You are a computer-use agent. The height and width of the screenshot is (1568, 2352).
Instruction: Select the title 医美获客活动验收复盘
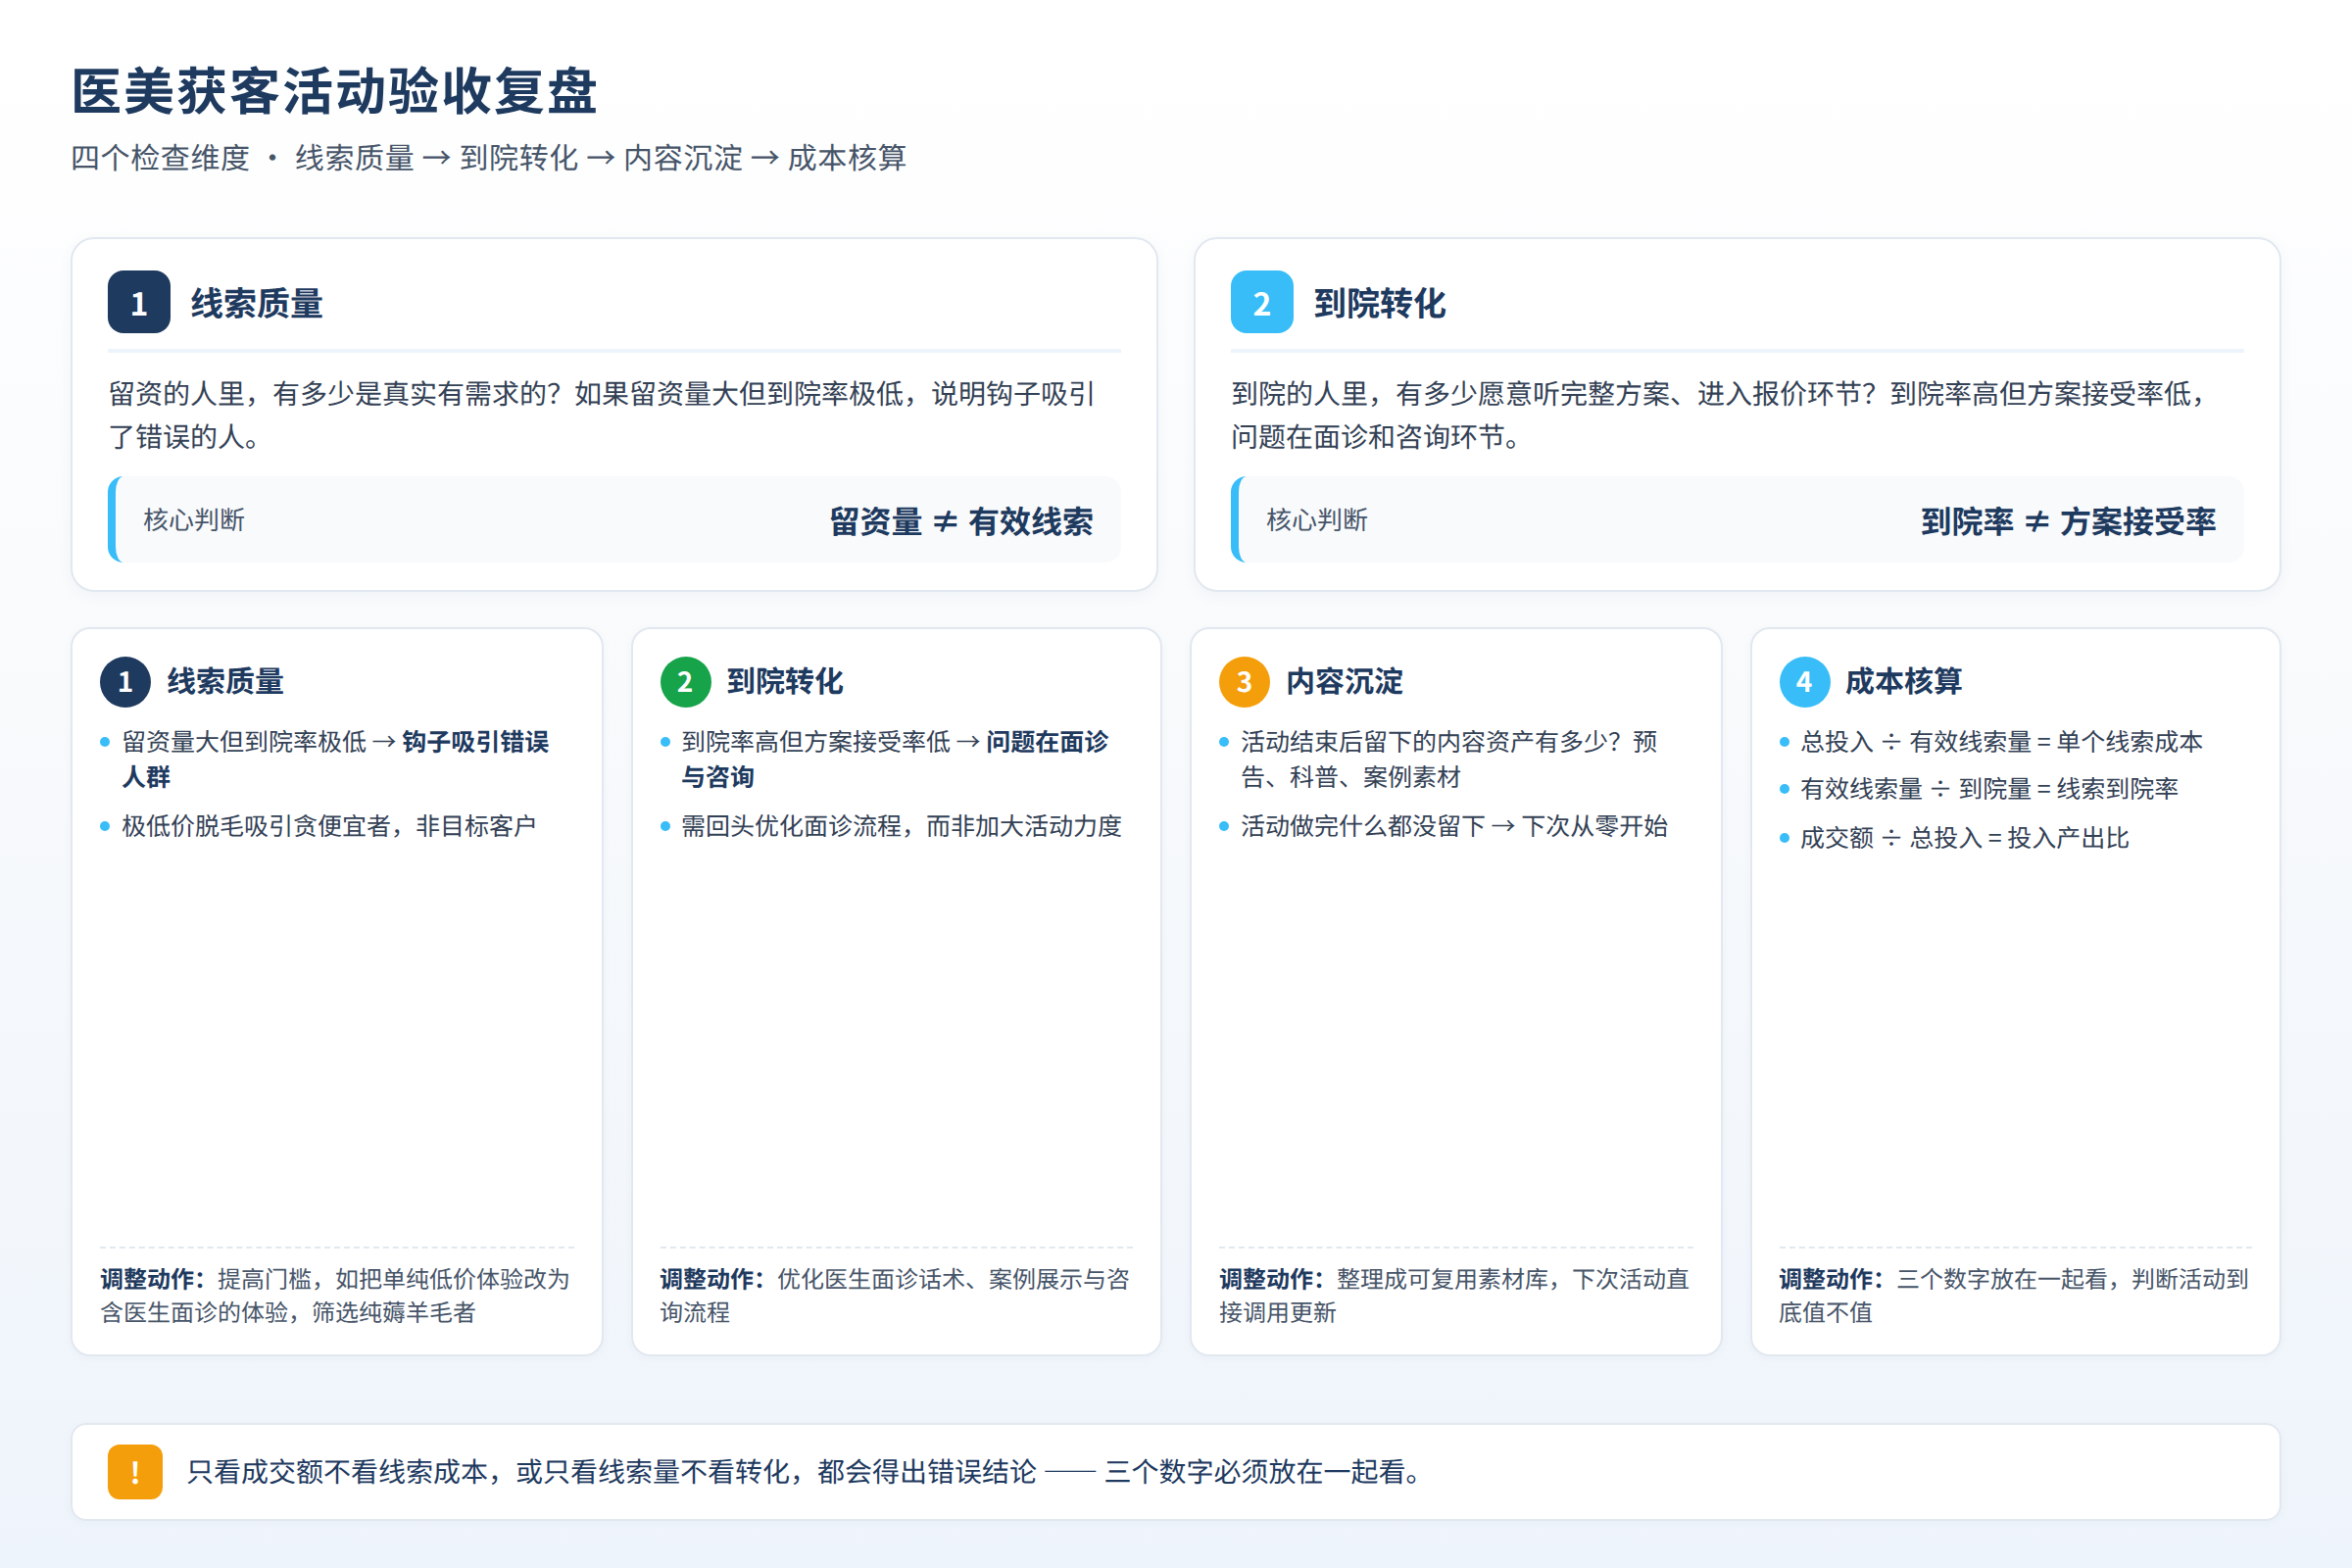click(335, 92)
